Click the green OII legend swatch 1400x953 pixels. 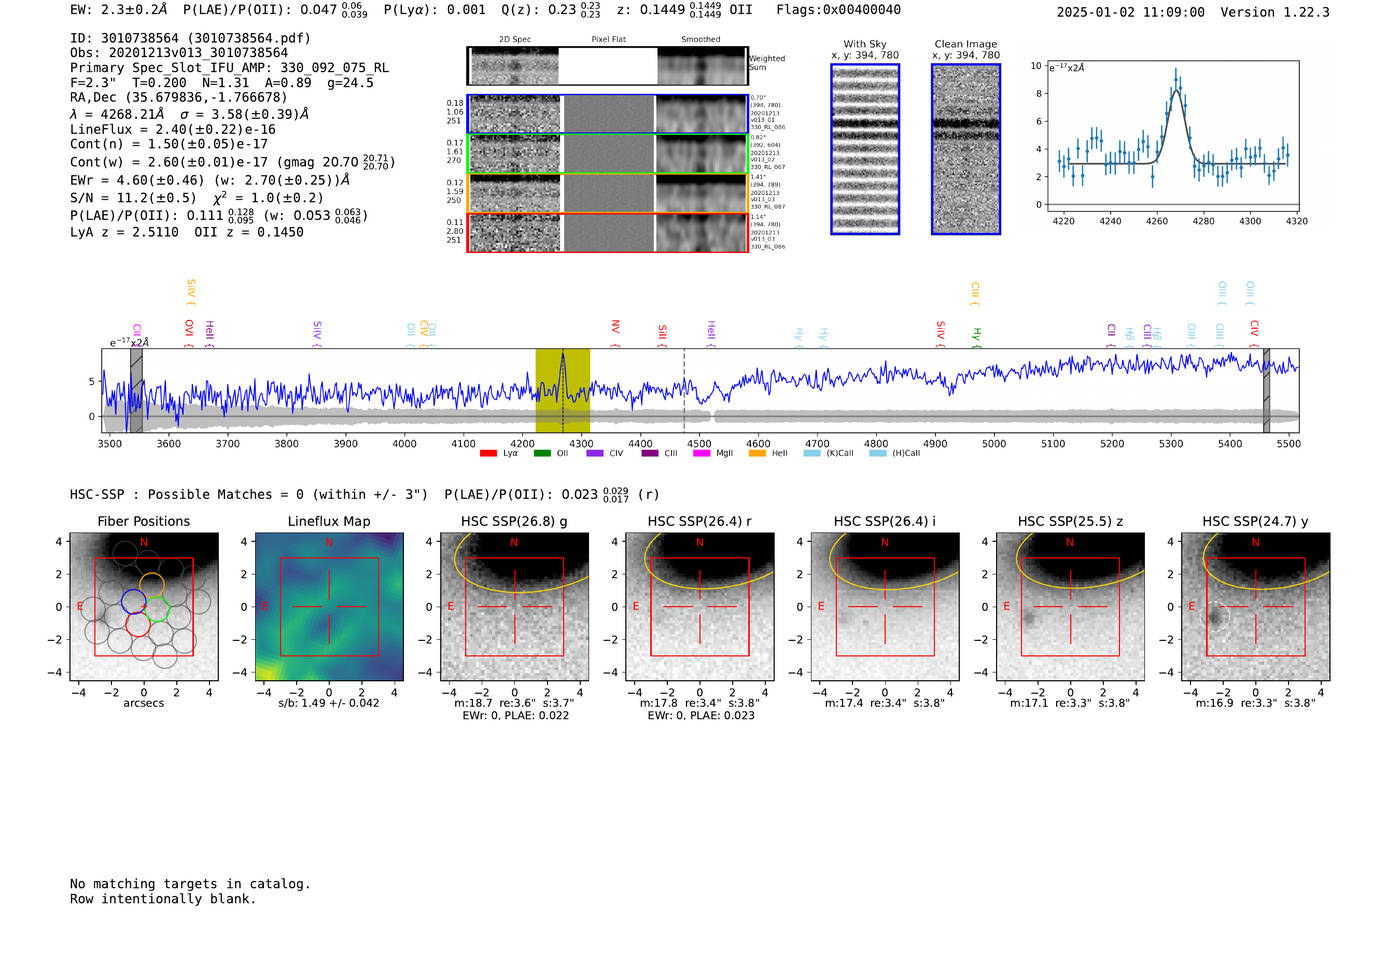point(542,453)
